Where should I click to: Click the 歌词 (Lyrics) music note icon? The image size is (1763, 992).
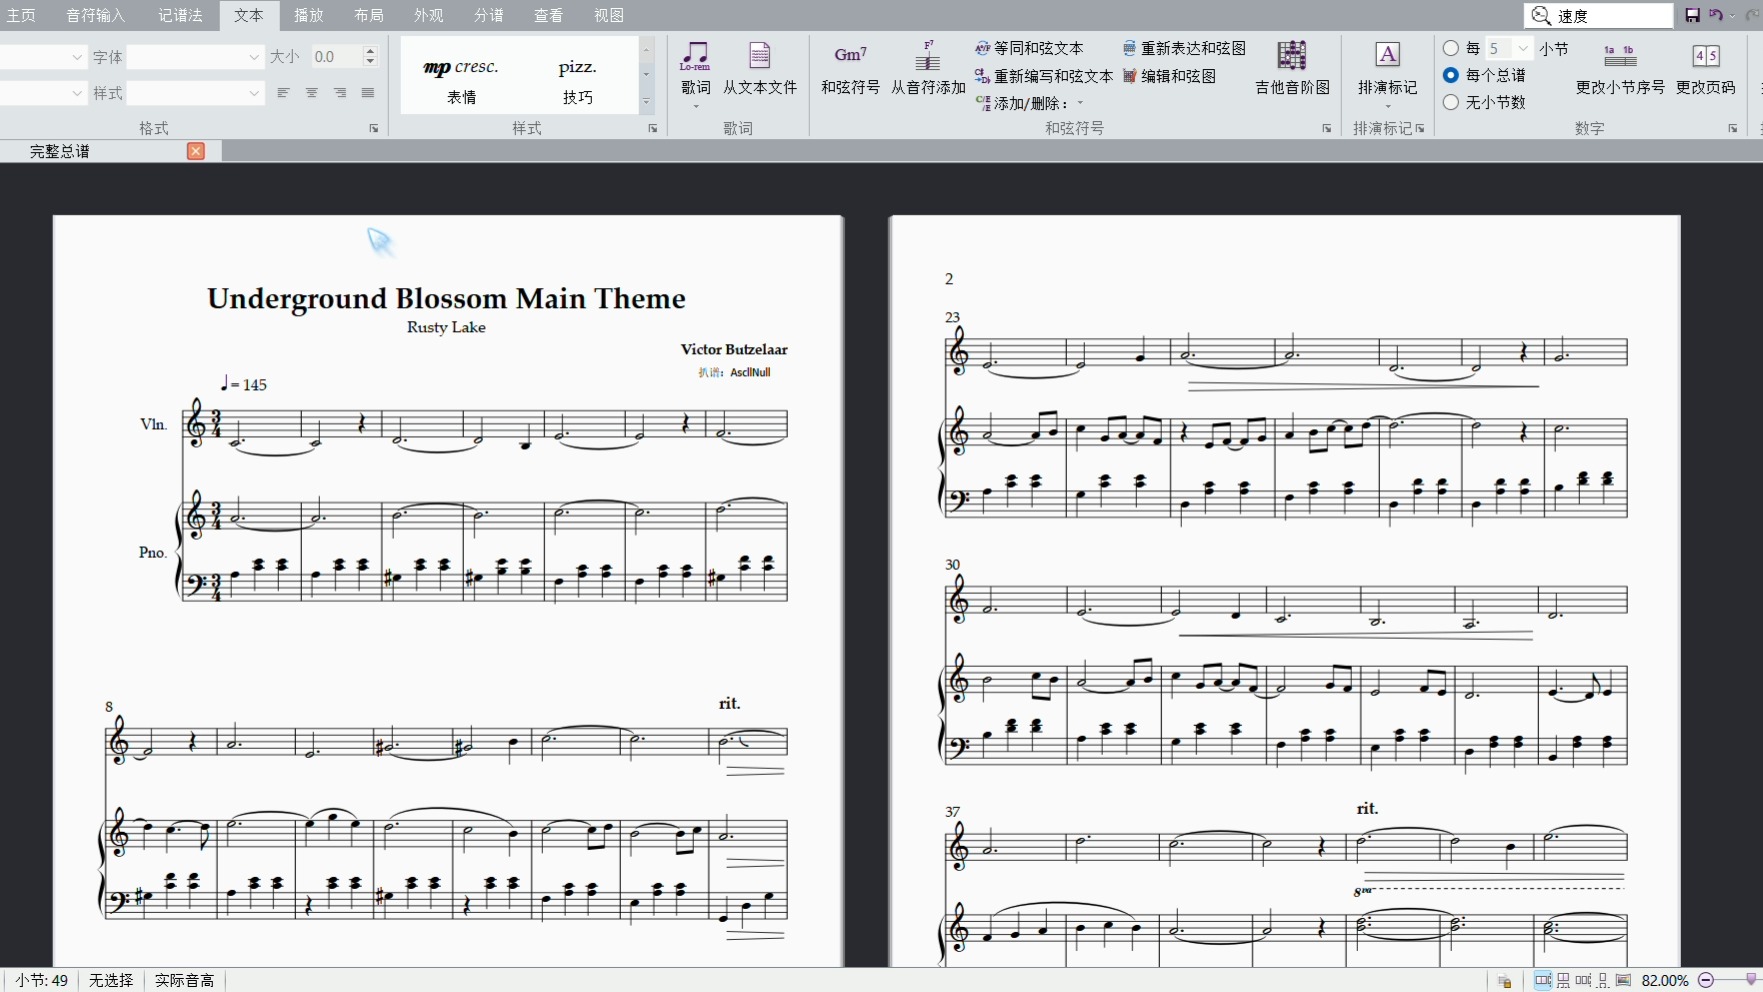coord(695,56)
